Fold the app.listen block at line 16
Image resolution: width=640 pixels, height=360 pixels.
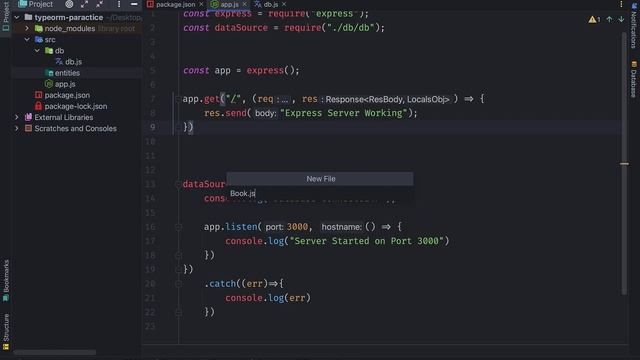178,227
